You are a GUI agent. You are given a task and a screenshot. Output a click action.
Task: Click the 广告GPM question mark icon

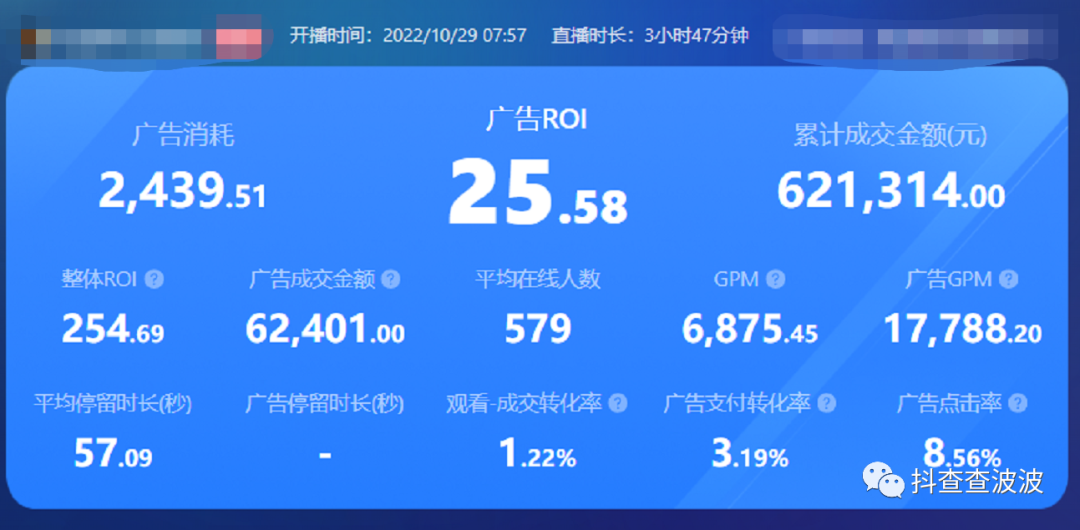1009,280
